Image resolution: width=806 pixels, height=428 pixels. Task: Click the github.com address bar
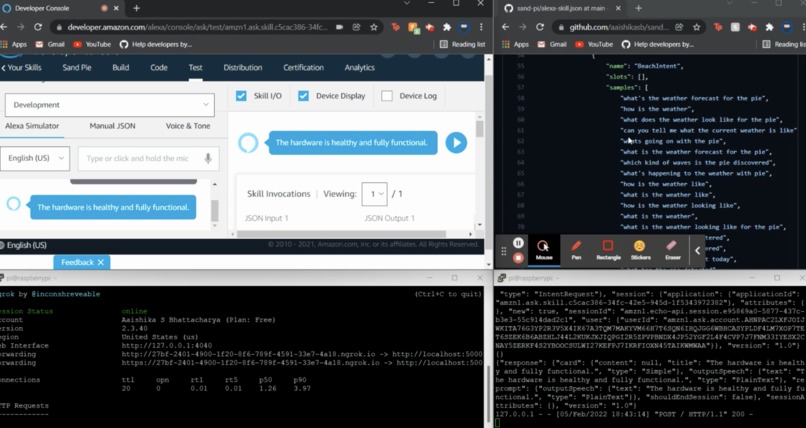[x=617, y=27]
